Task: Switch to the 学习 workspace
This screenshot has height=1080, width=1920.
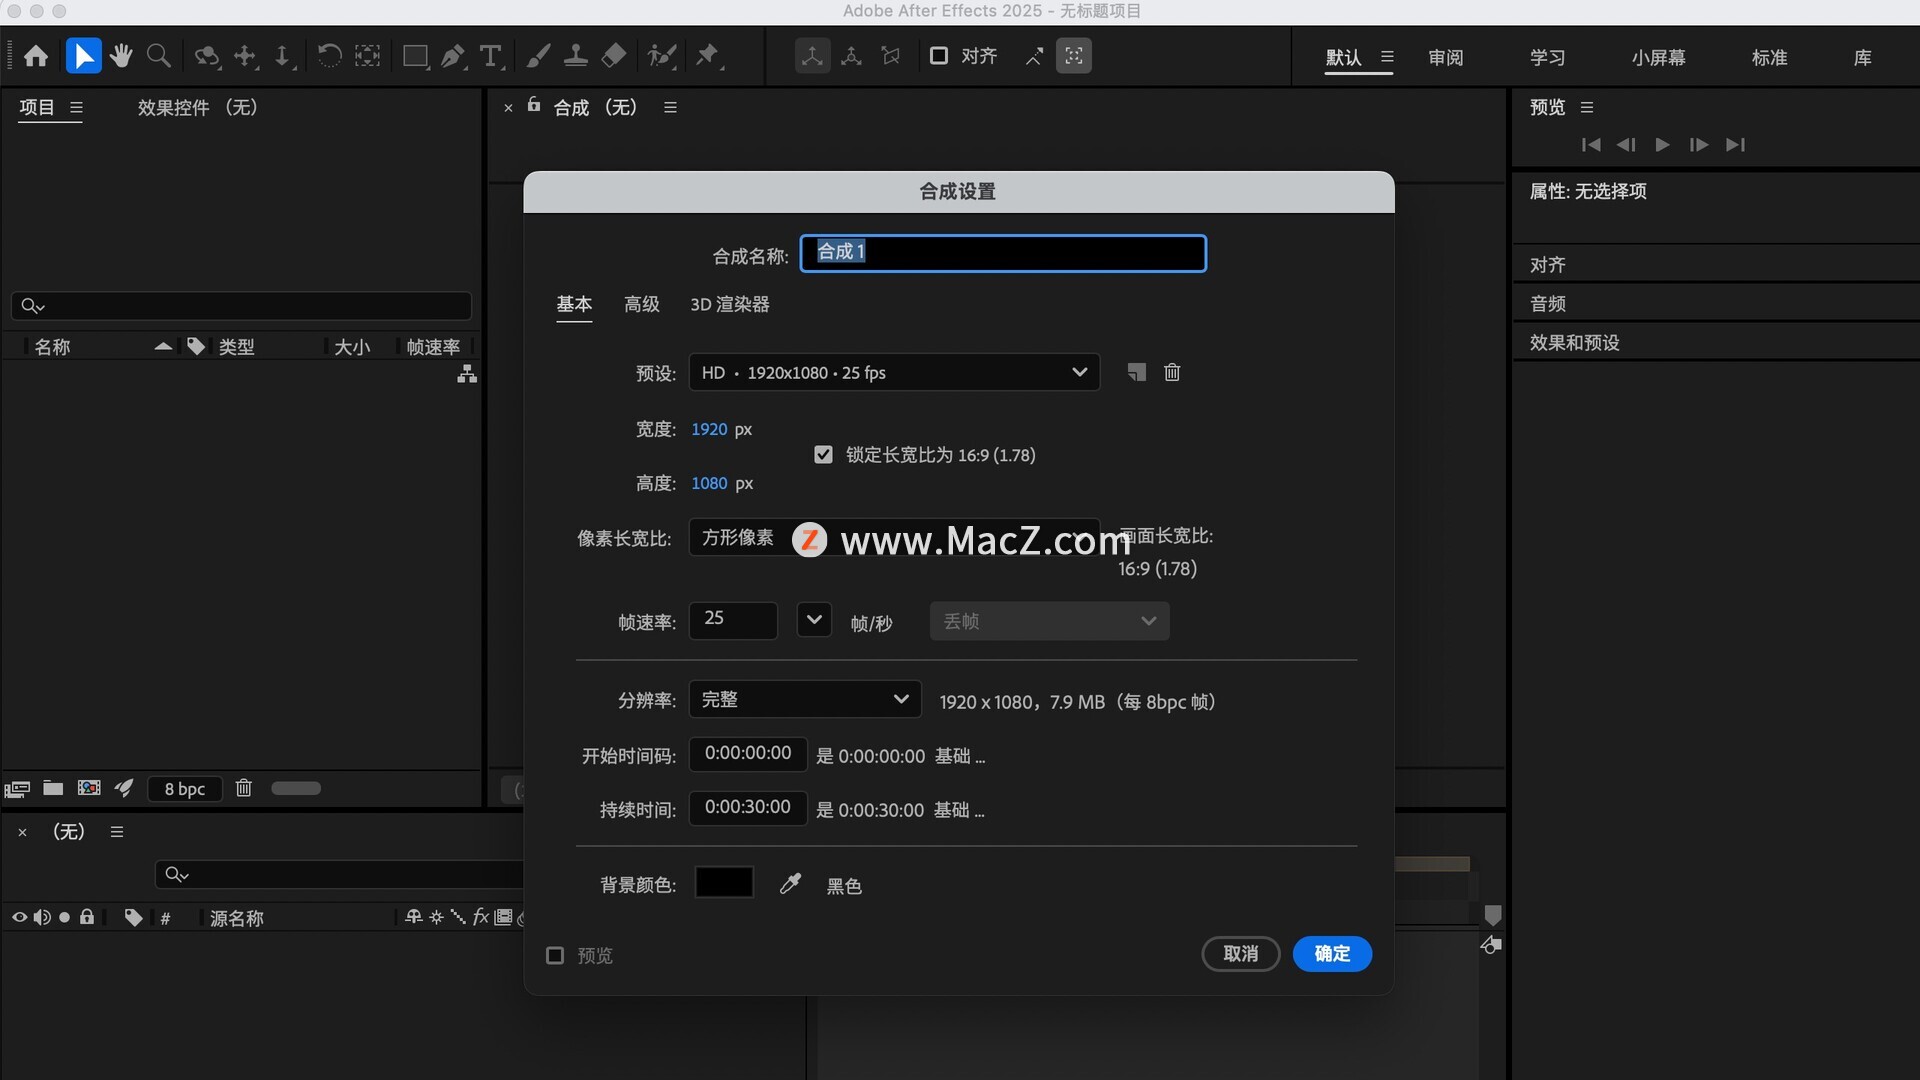Action: 1548,57
